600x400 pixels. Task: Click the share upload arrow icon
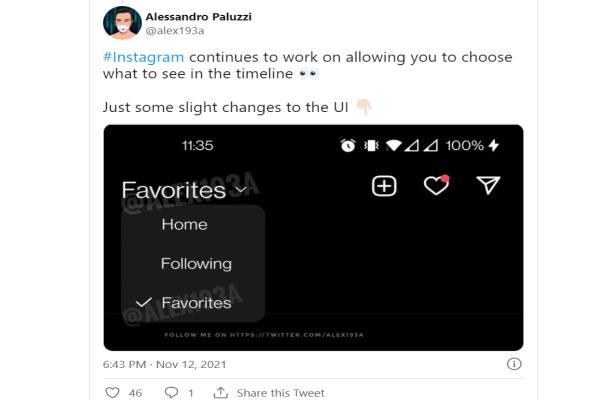point(220,392)
